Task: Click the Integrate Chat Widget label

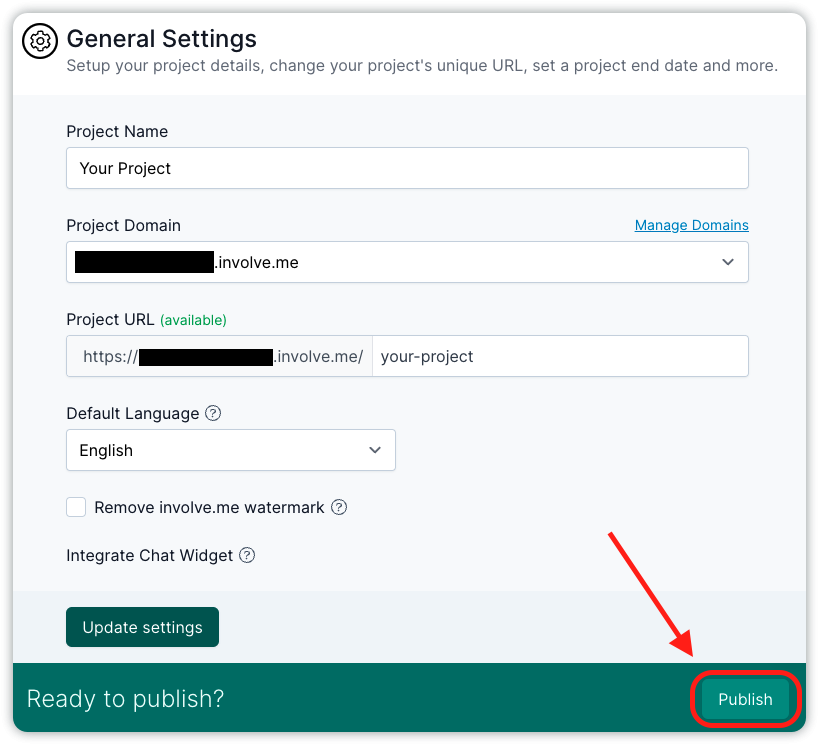Action: (149, 555)
